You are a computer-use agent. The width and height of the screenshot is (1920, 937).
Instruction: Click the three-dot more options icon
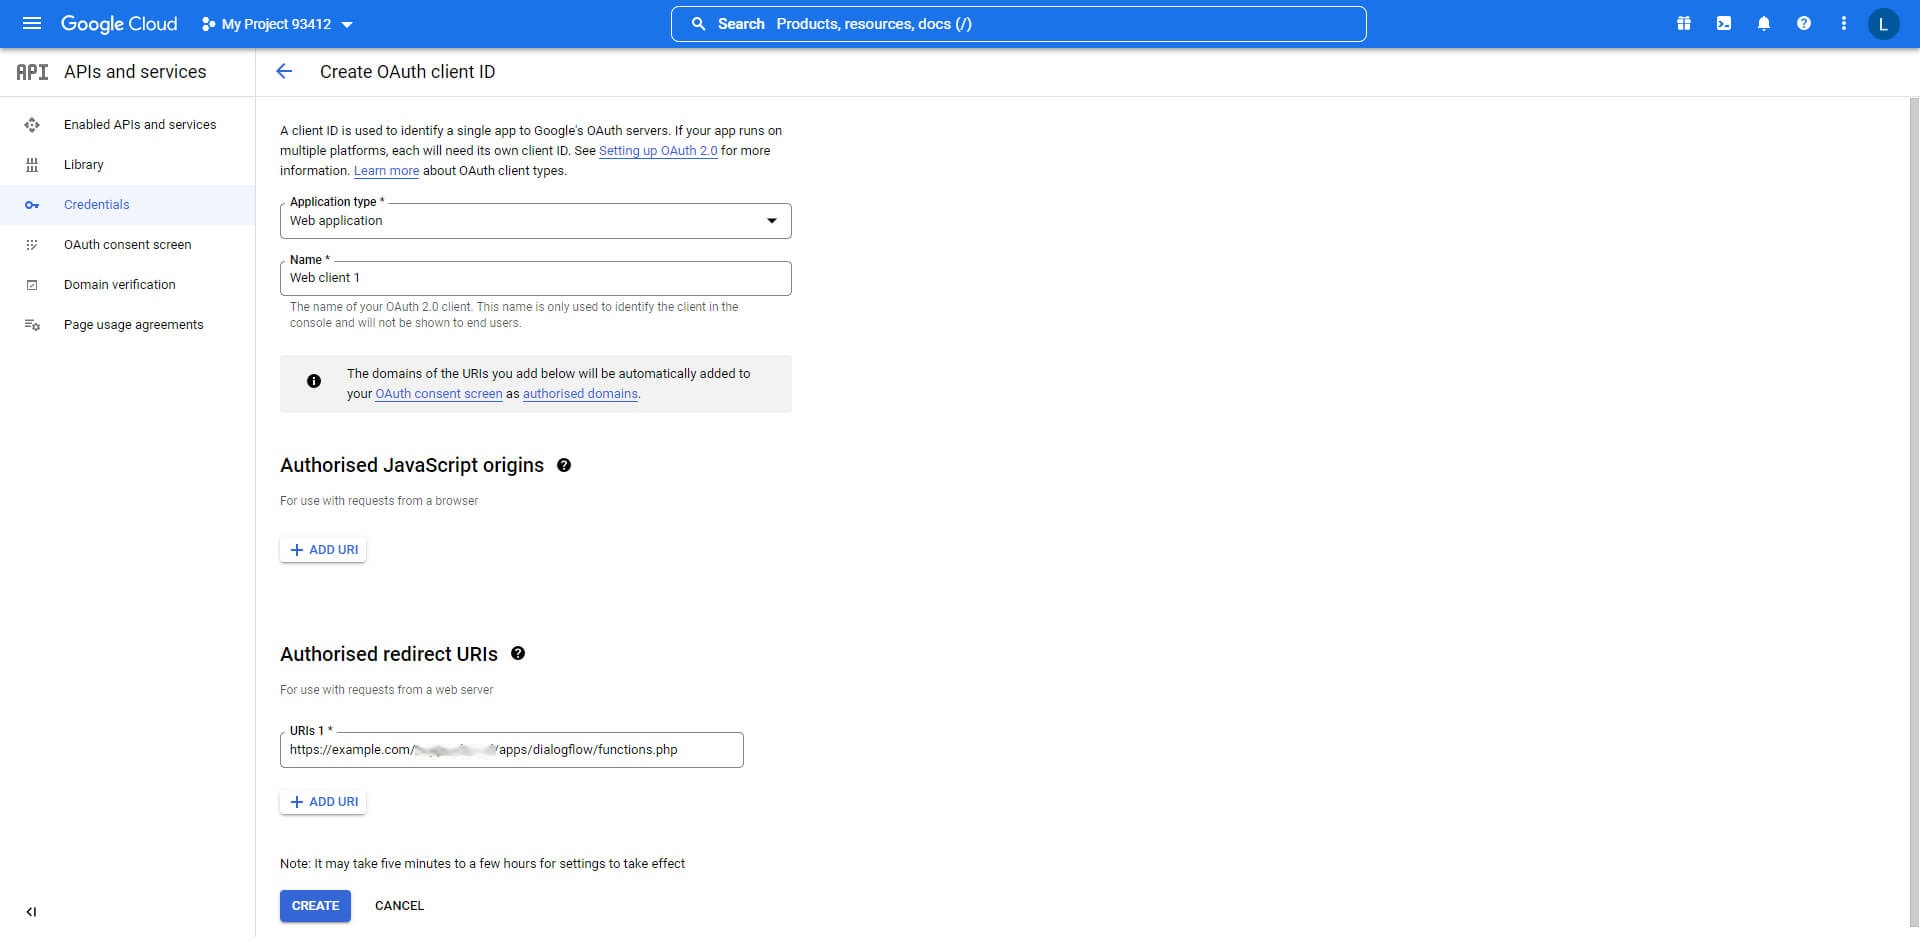(x=1844, y=23)
